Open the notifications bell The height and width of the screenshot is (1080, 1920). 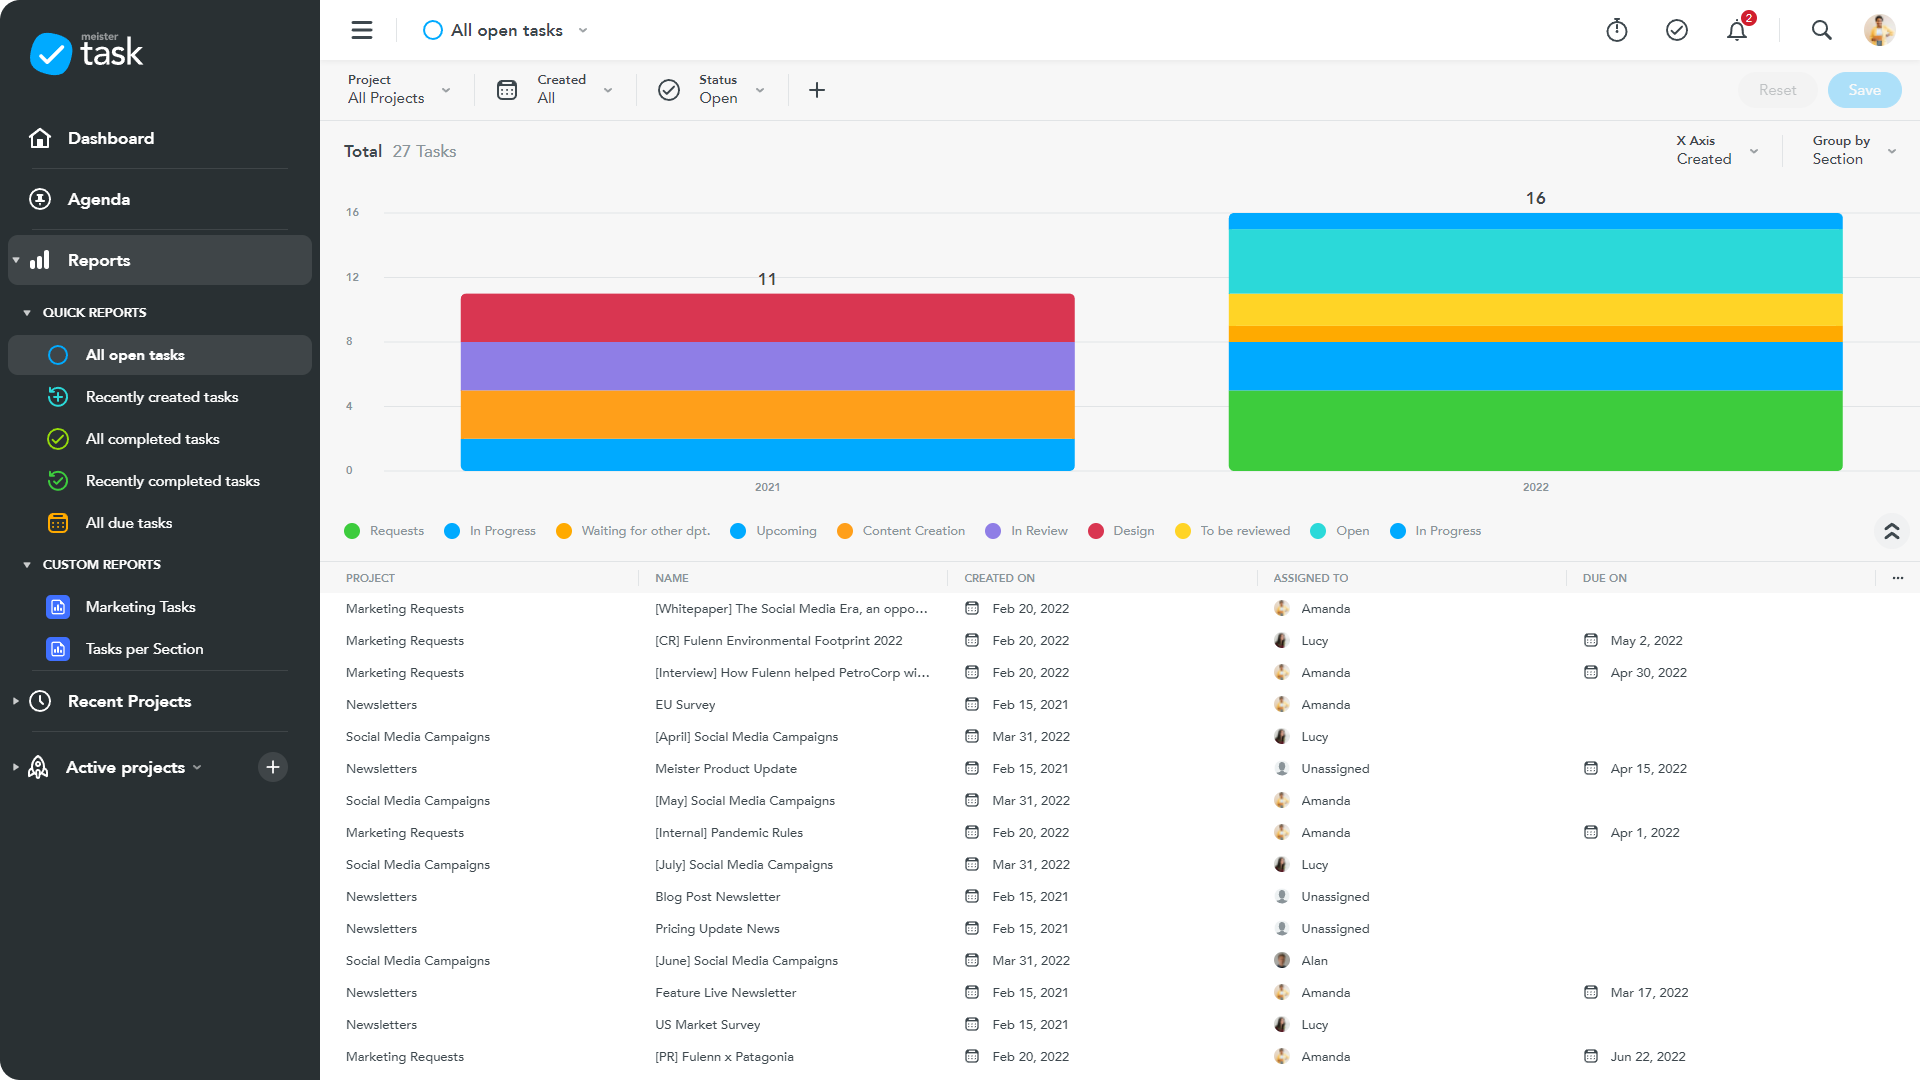click(x=1737, y=31)
